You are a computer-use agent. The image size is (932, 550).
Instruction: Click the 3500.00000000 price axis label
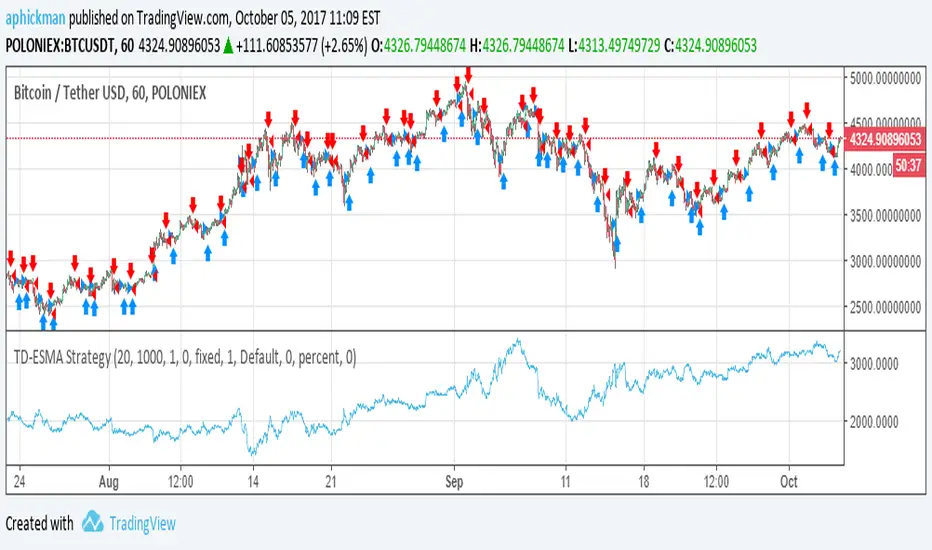(885, 215)
